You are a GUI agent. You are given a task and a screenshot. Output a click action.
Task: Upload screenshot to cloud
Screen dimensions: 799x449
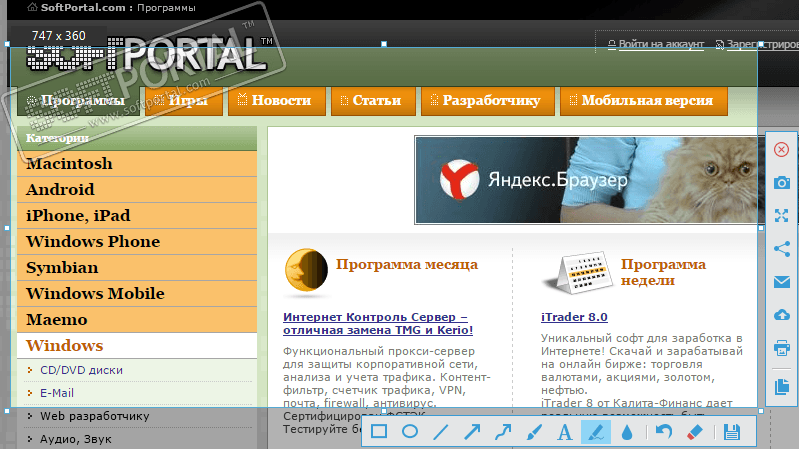782,315
